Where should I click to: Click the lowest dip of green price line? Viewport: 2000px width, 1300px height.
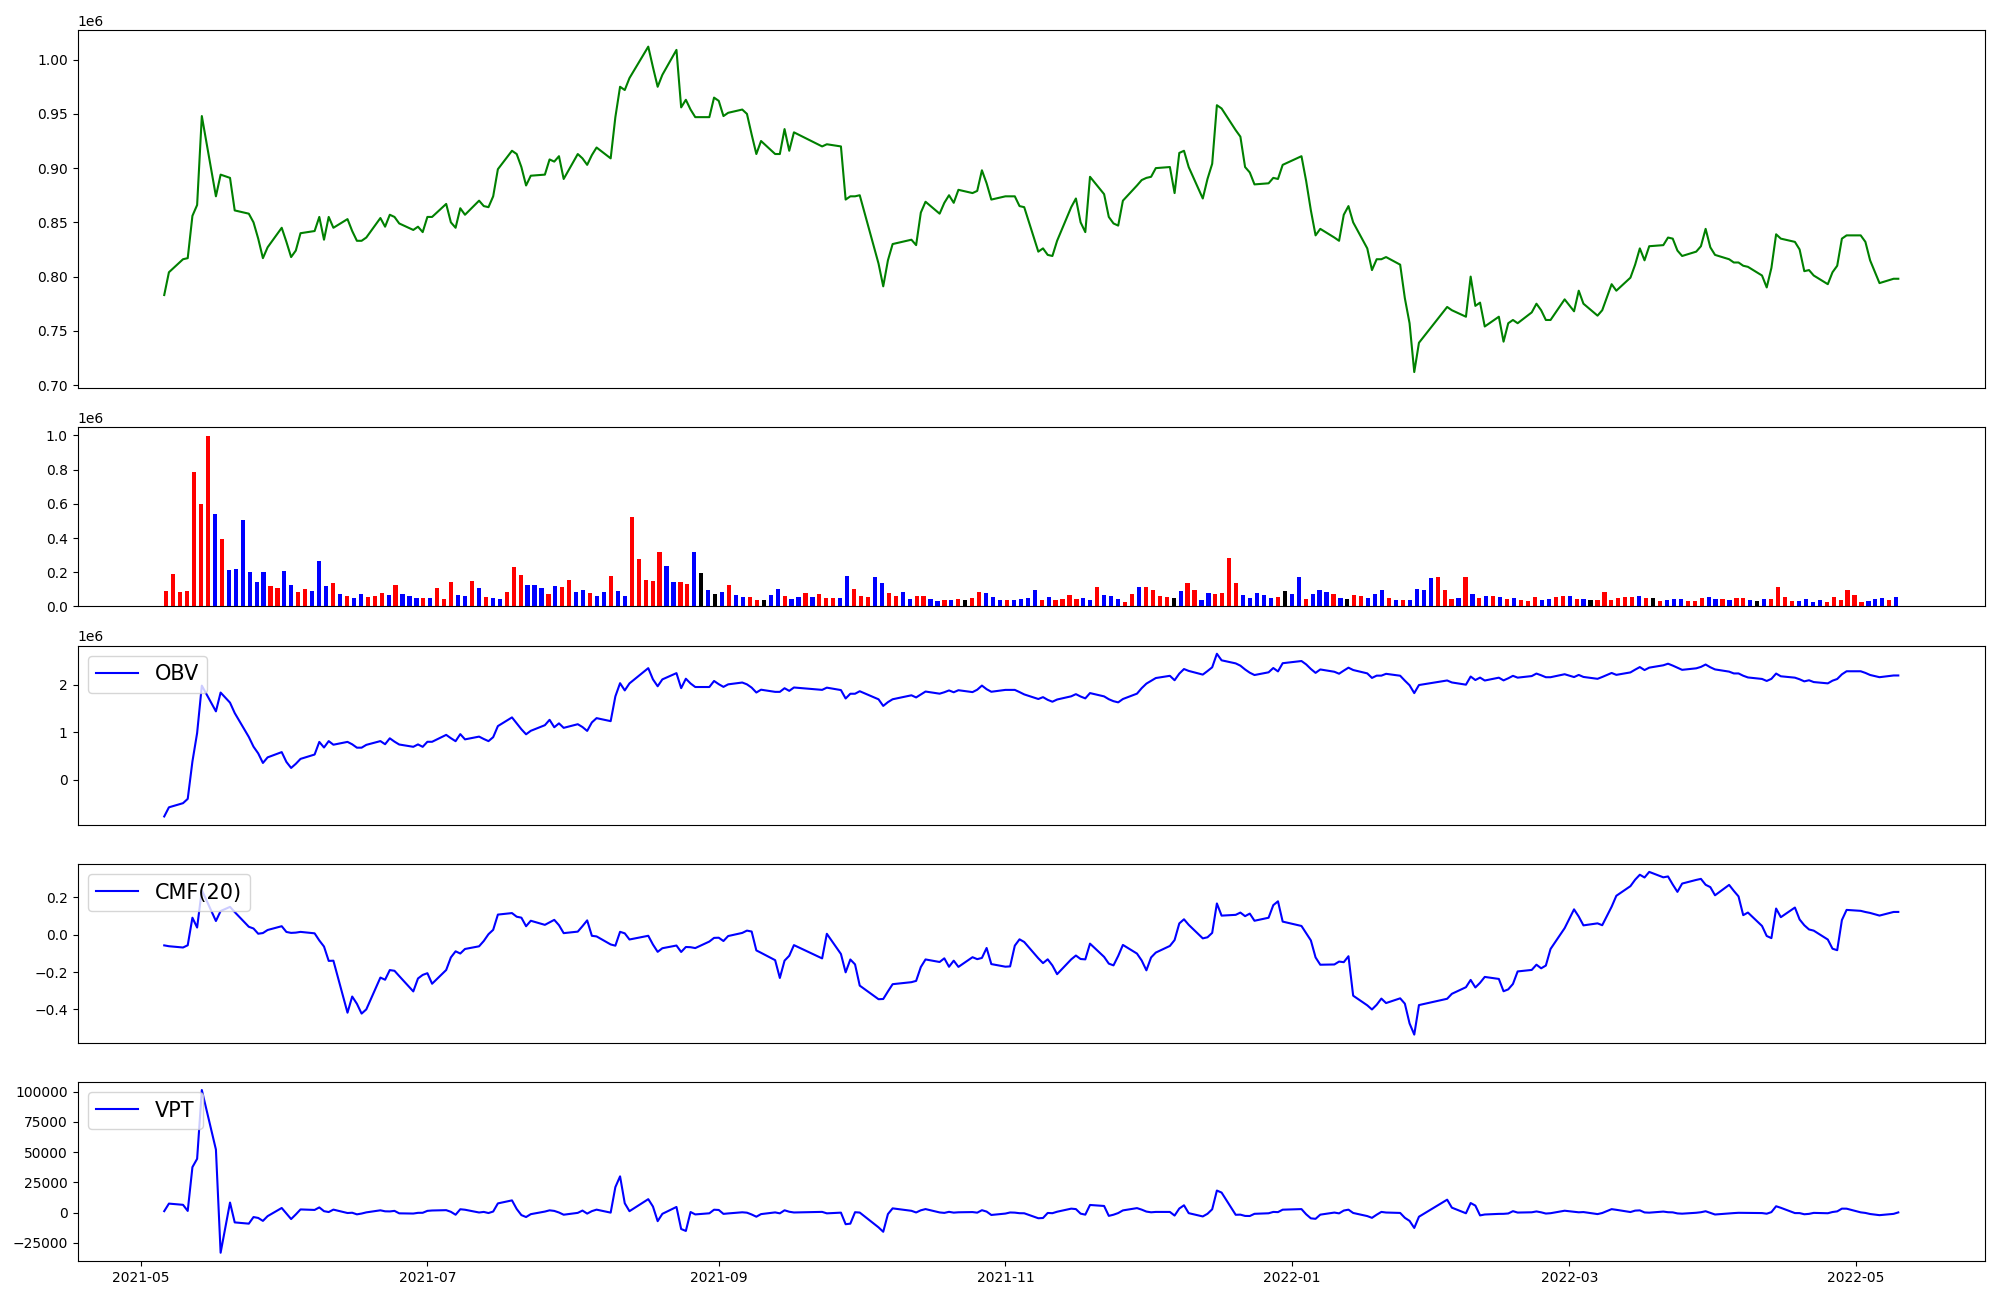pos(1414,372)
